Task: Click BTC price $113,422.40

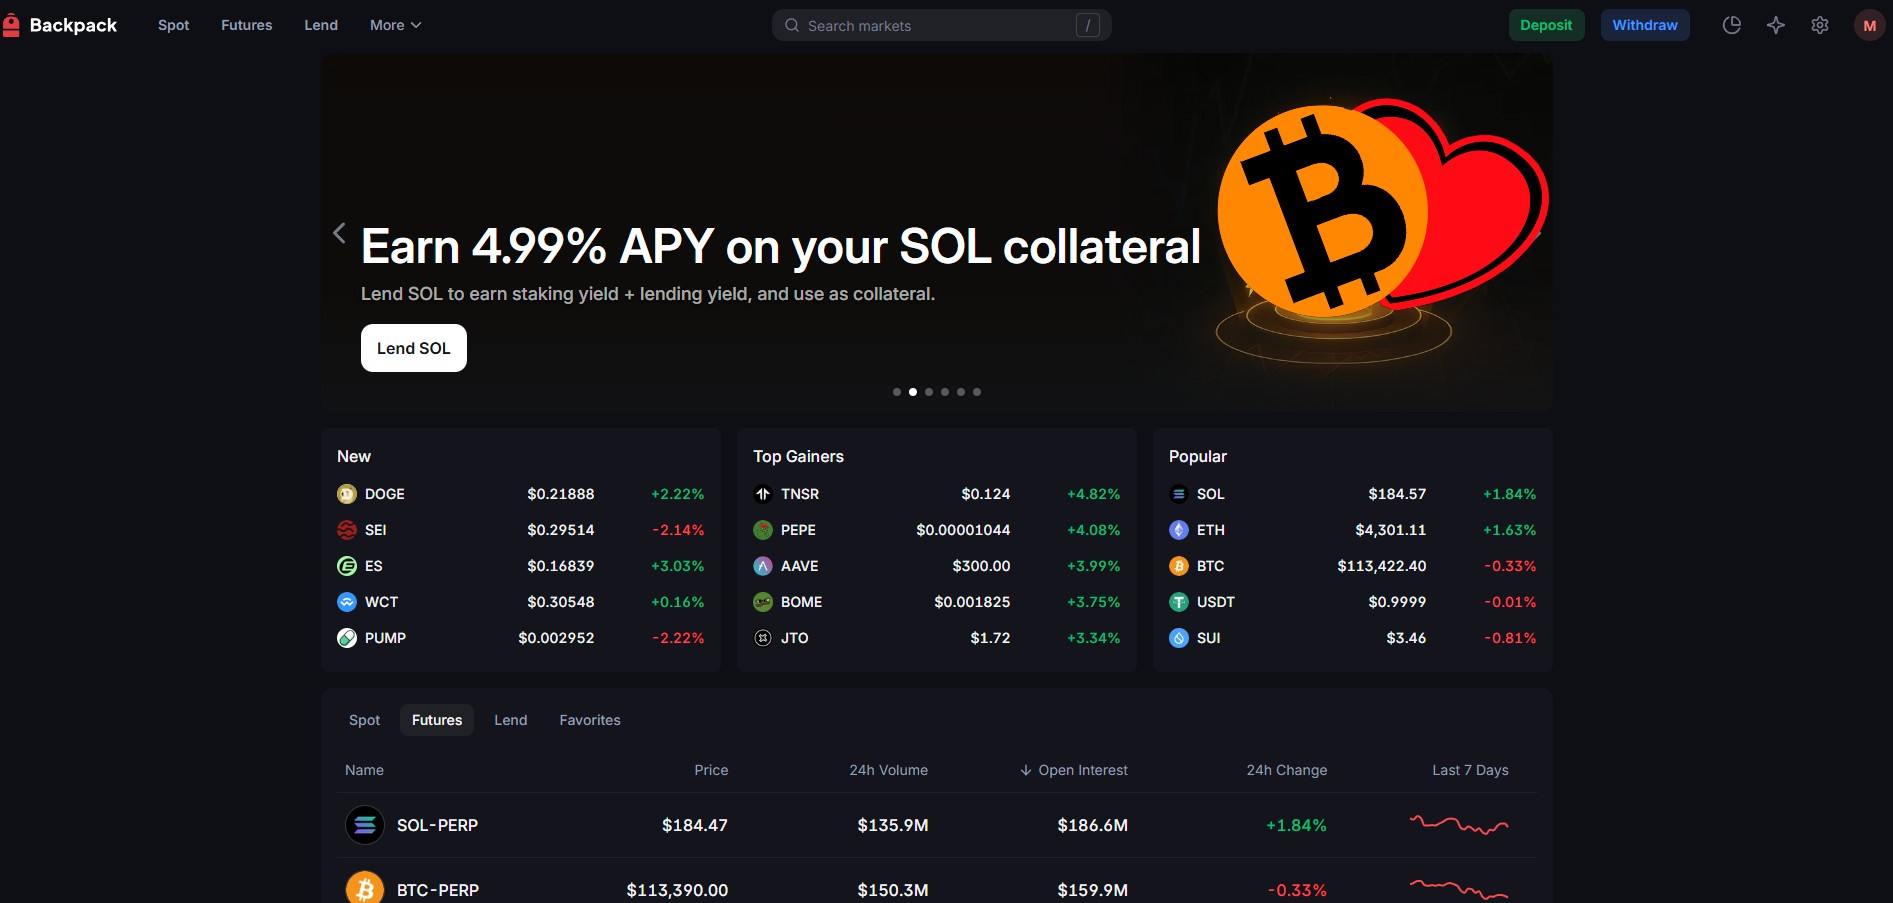Action: coord(1382,566)
